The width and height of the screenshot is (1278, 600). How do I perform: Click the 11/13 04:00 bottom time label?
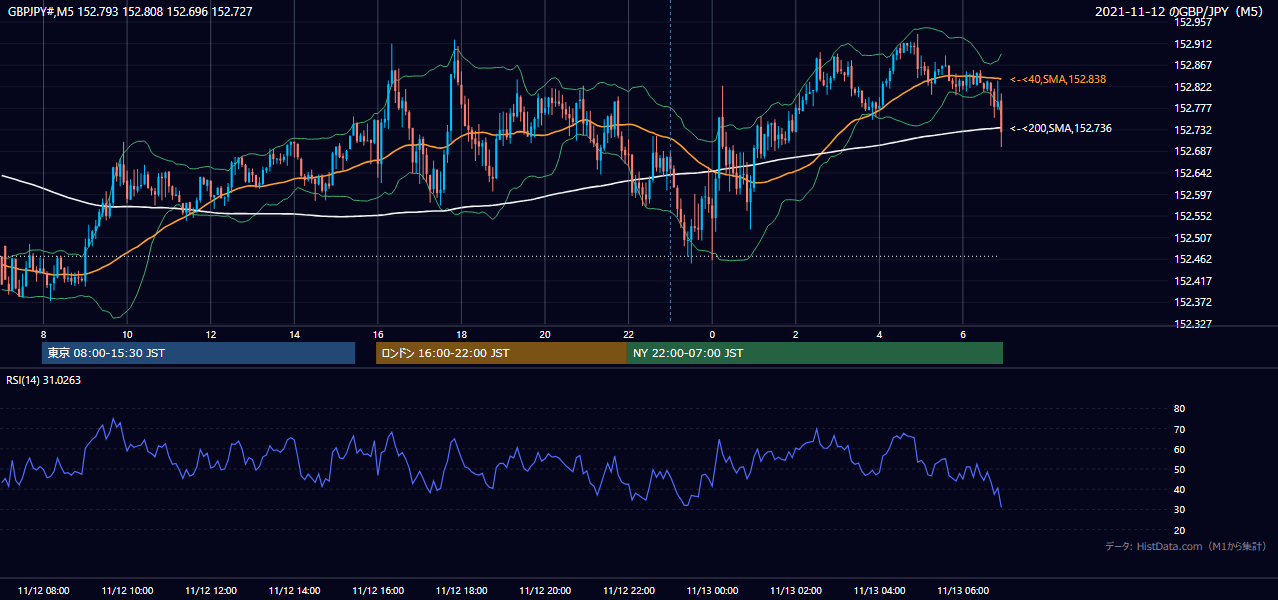(879, 591)
